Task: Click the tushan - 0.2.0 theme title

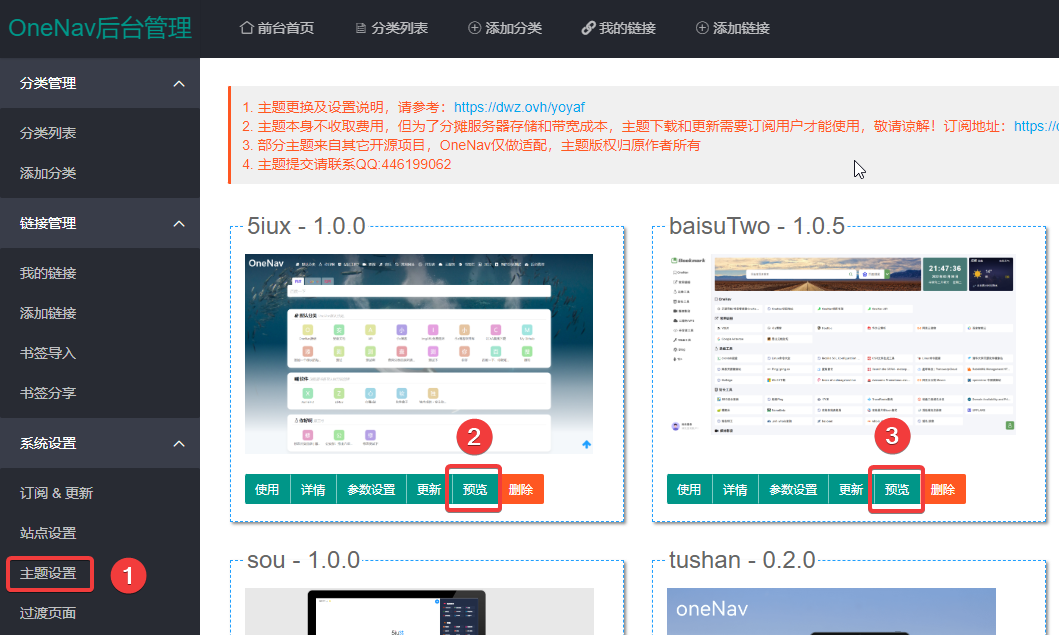Action: point(742,560)
